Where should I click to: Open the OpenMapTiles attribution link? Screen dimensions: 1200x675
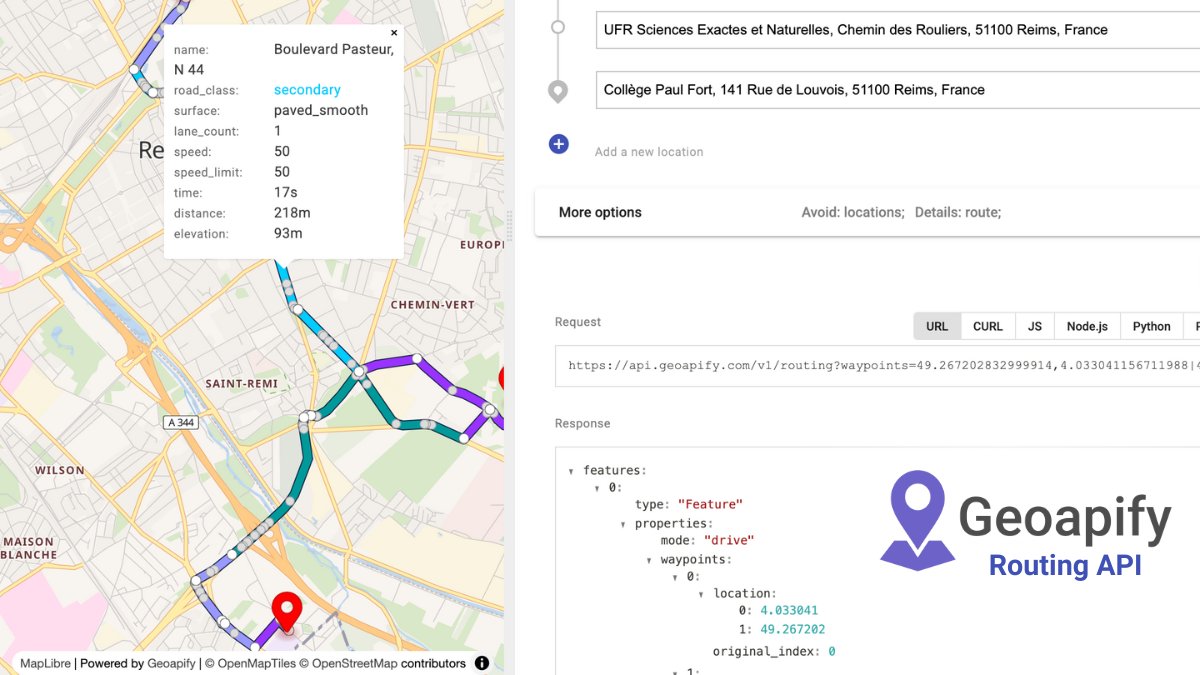pos(258,663)
